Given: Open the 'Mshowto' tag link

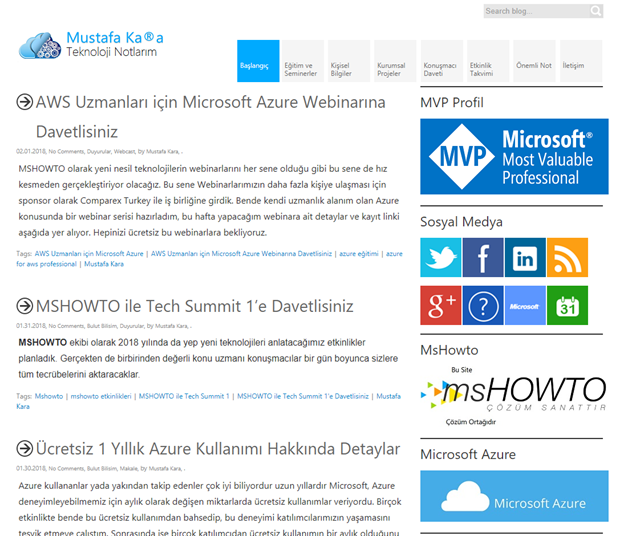Looking at the screenshot, I should click(x=49, y=396).
